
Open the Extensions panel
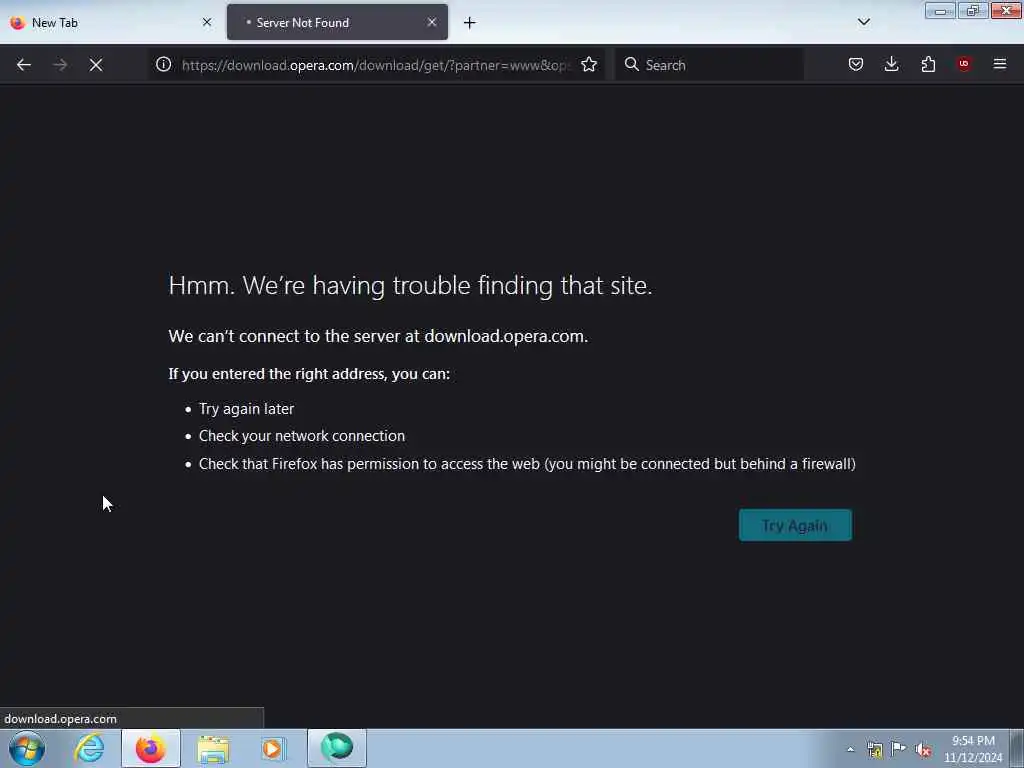pos(928,64)
